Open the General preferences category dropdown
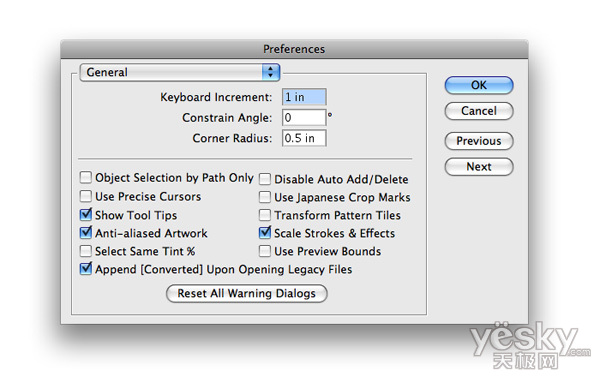The width and height of the screenshot is (600, 377). (180, 72)
